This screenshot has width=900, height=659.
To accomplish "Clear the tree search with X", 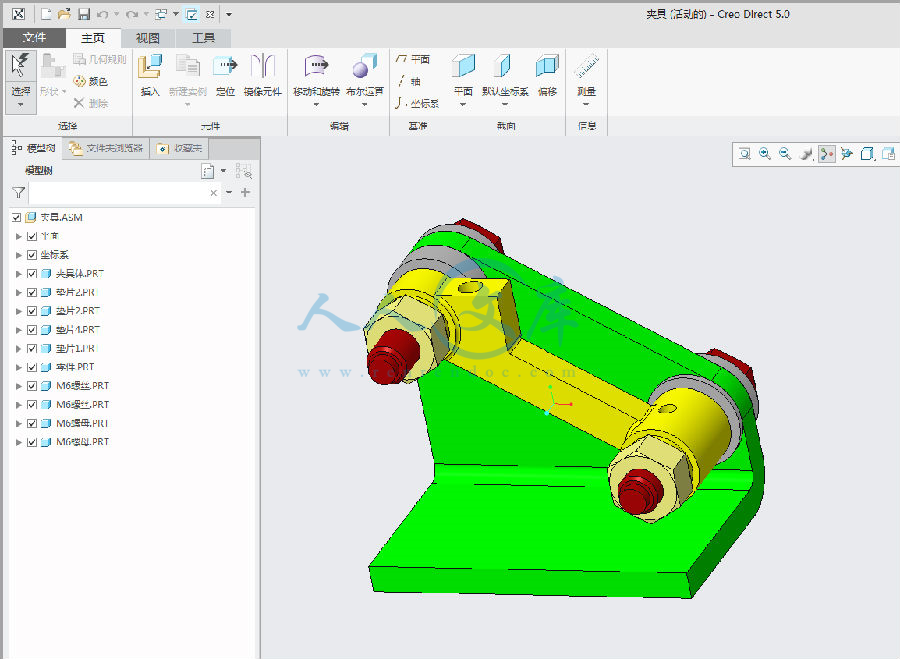I will click(214, 193).
